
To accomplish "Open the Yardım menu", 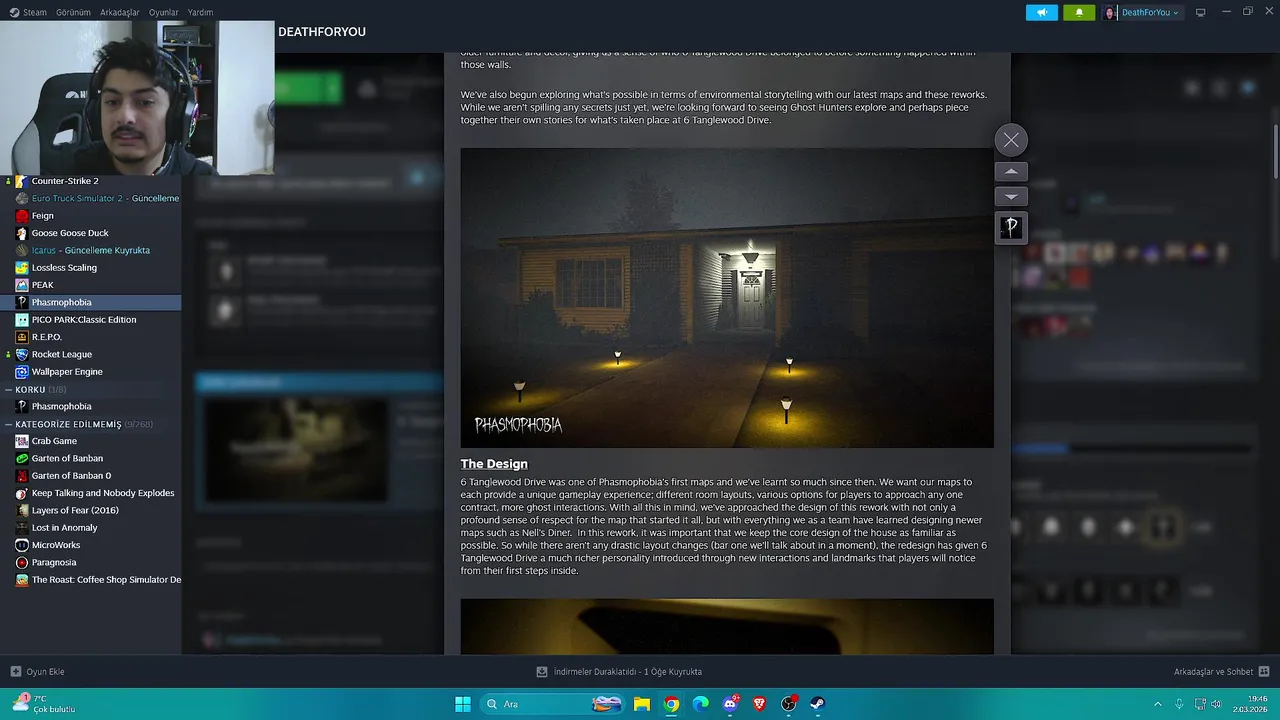I will pos(200,12).
